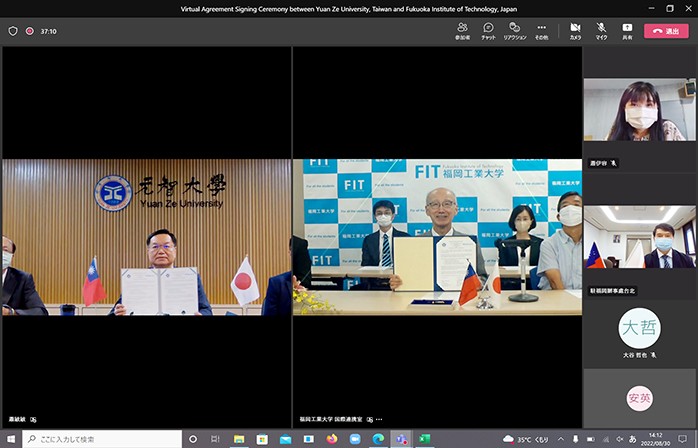Image resolution: width=698 pixels, height=448 pixels.
Task: Open the battery status icon
Action: click(x=590, y=439)
